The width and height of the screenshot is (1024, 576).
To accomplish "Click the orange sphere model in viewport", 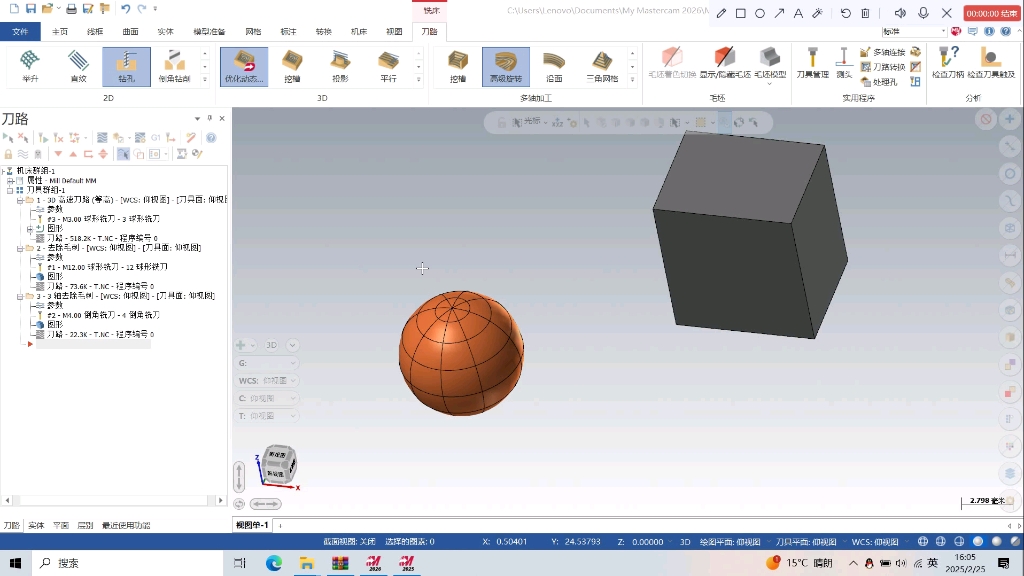I will coord(461,353).
